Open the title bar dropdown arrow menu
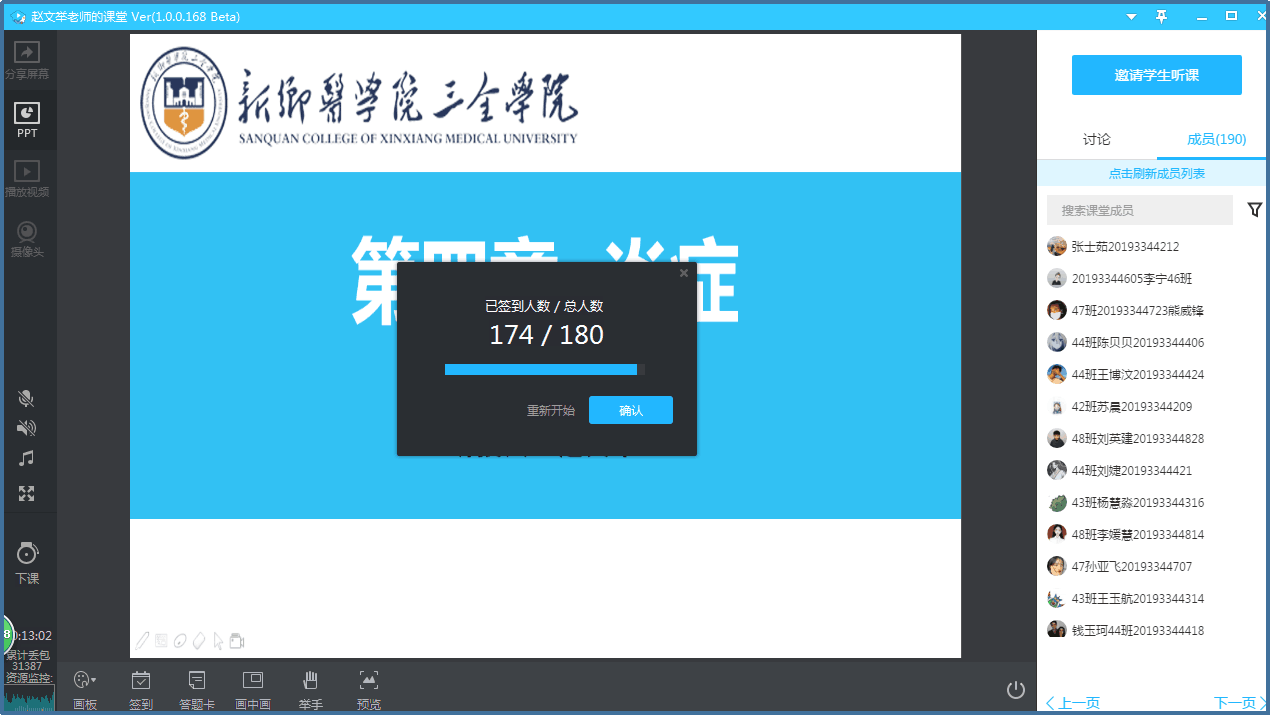This screenshot has height=717, width=1272. point(1131,17)
